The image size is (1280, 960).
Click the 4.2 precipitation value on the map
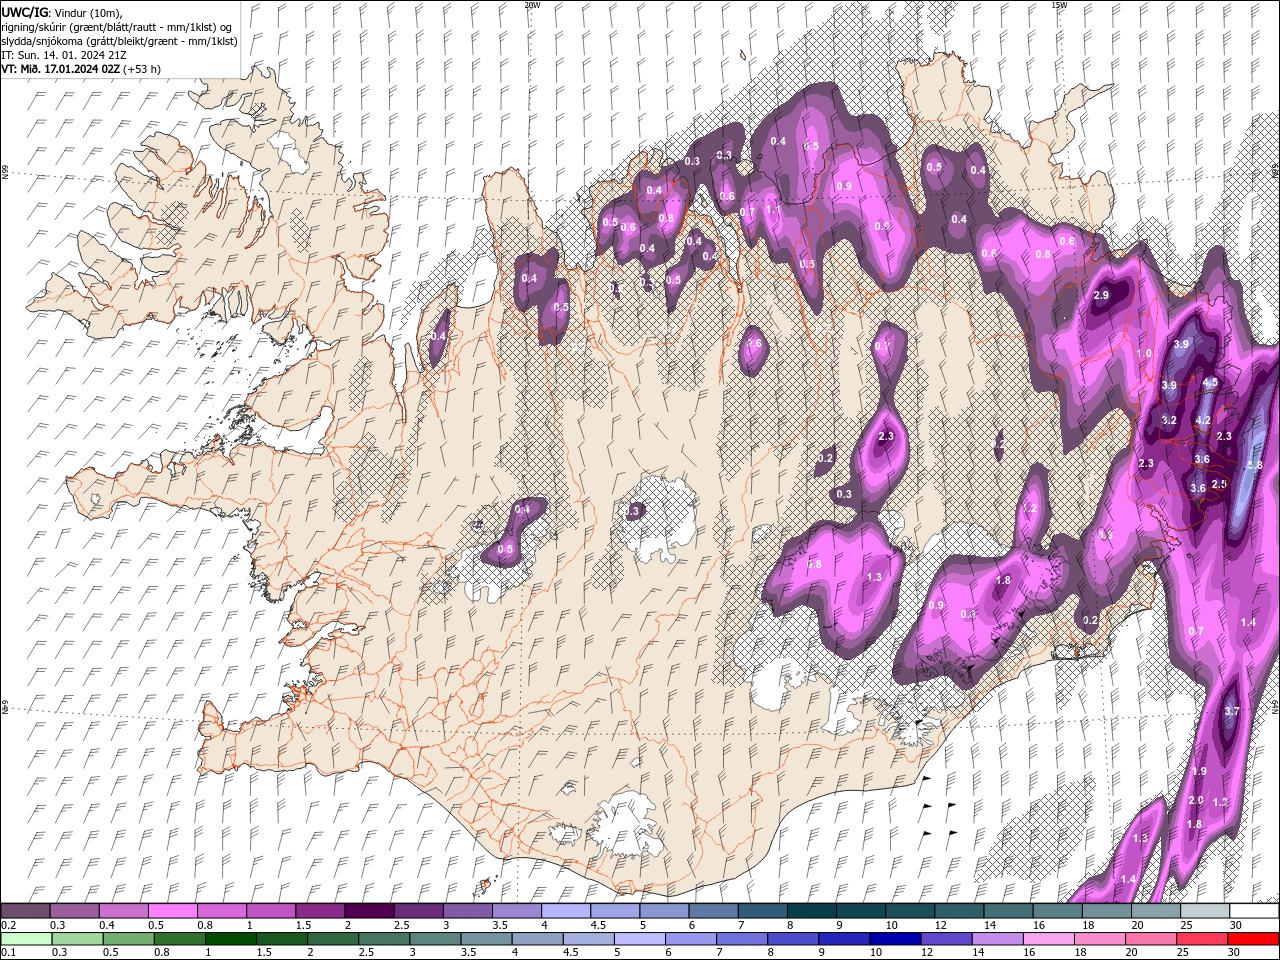(x=1203, y=421)
